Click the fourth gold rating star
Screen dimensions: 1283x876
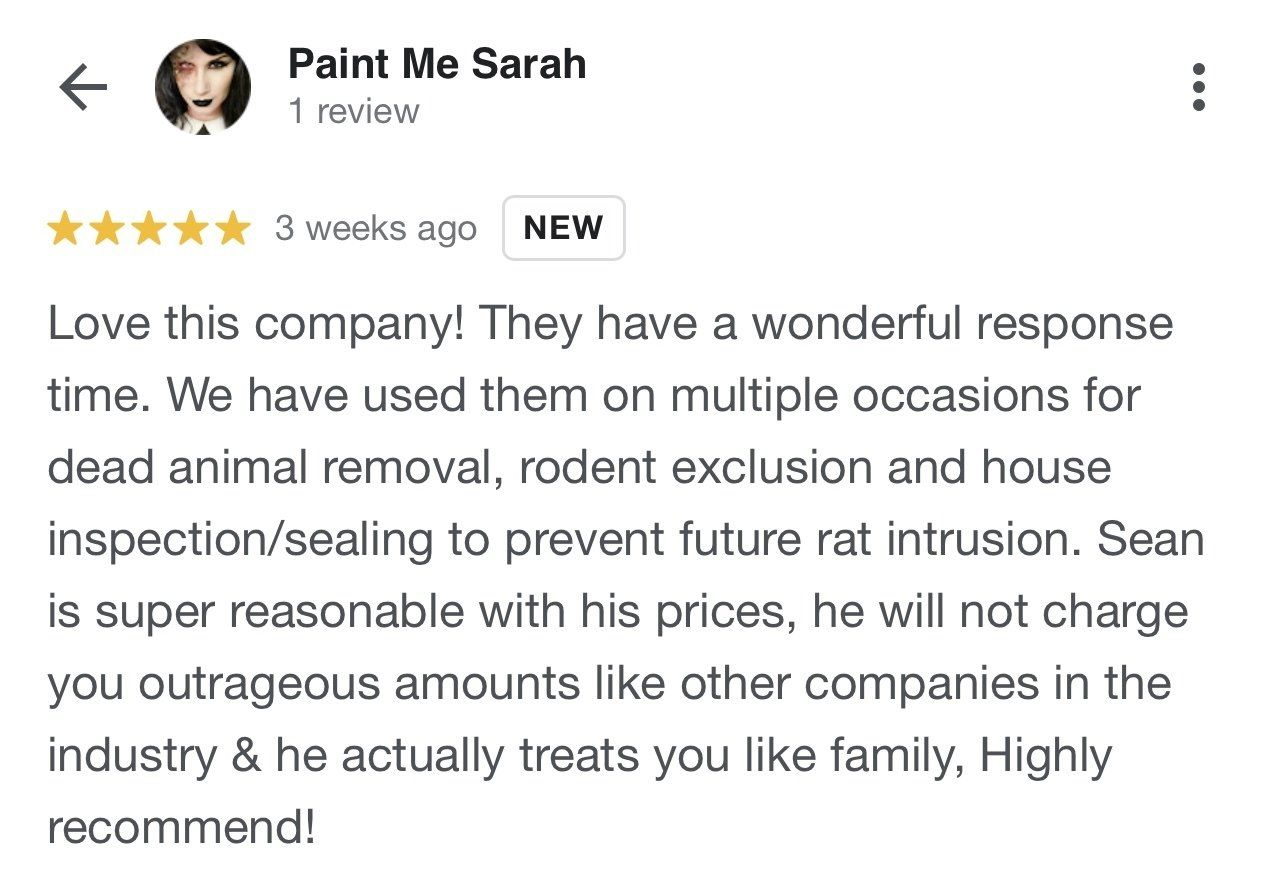(x=190, y=229)
